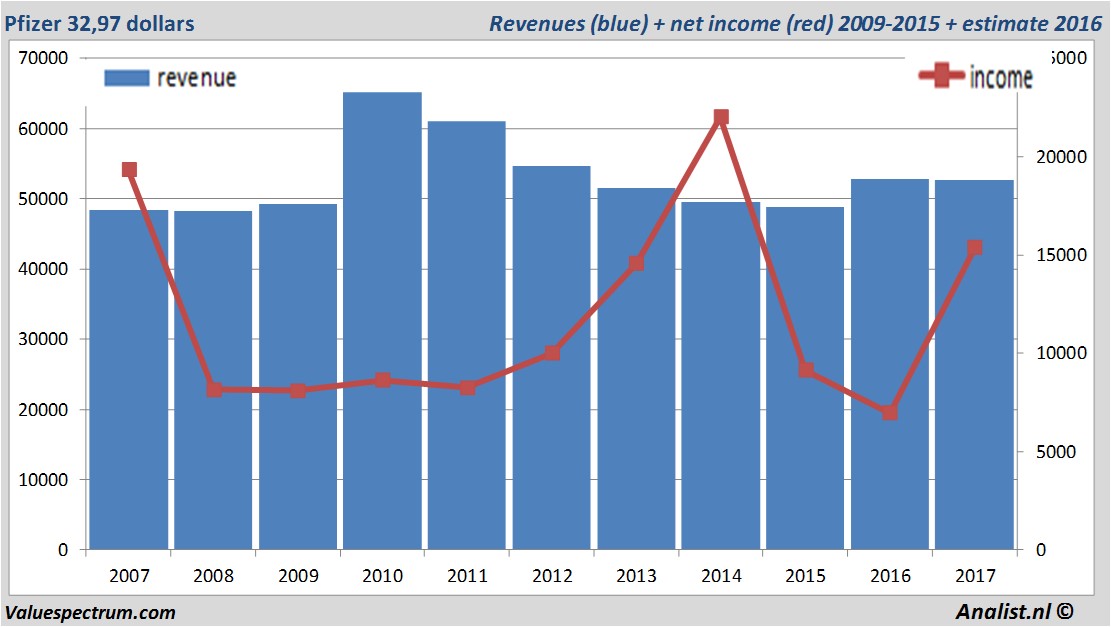This screenshot has height=627, width=1111.
Task: Click the 2008 x-axis year label
Action: [x=213, y=575]
